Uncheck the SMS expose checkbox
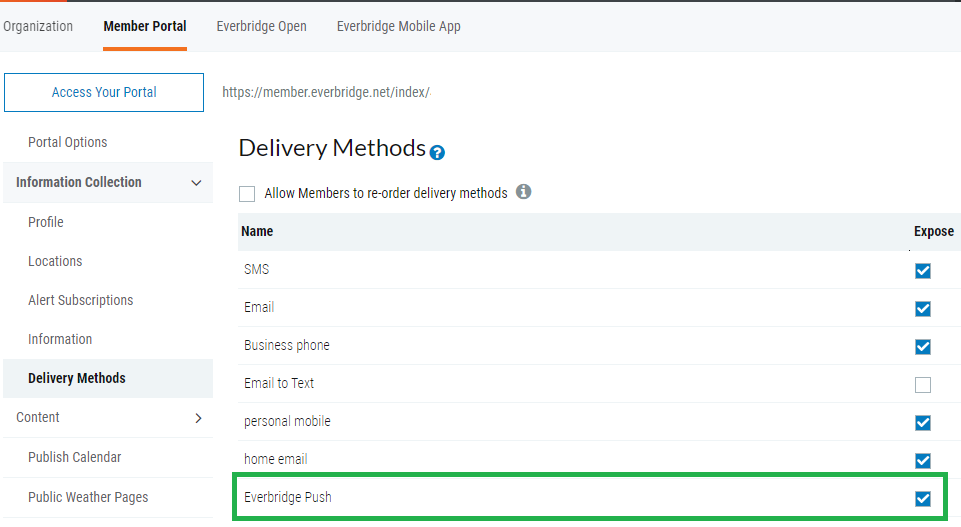The image size is (961, 527). point(922,271)
